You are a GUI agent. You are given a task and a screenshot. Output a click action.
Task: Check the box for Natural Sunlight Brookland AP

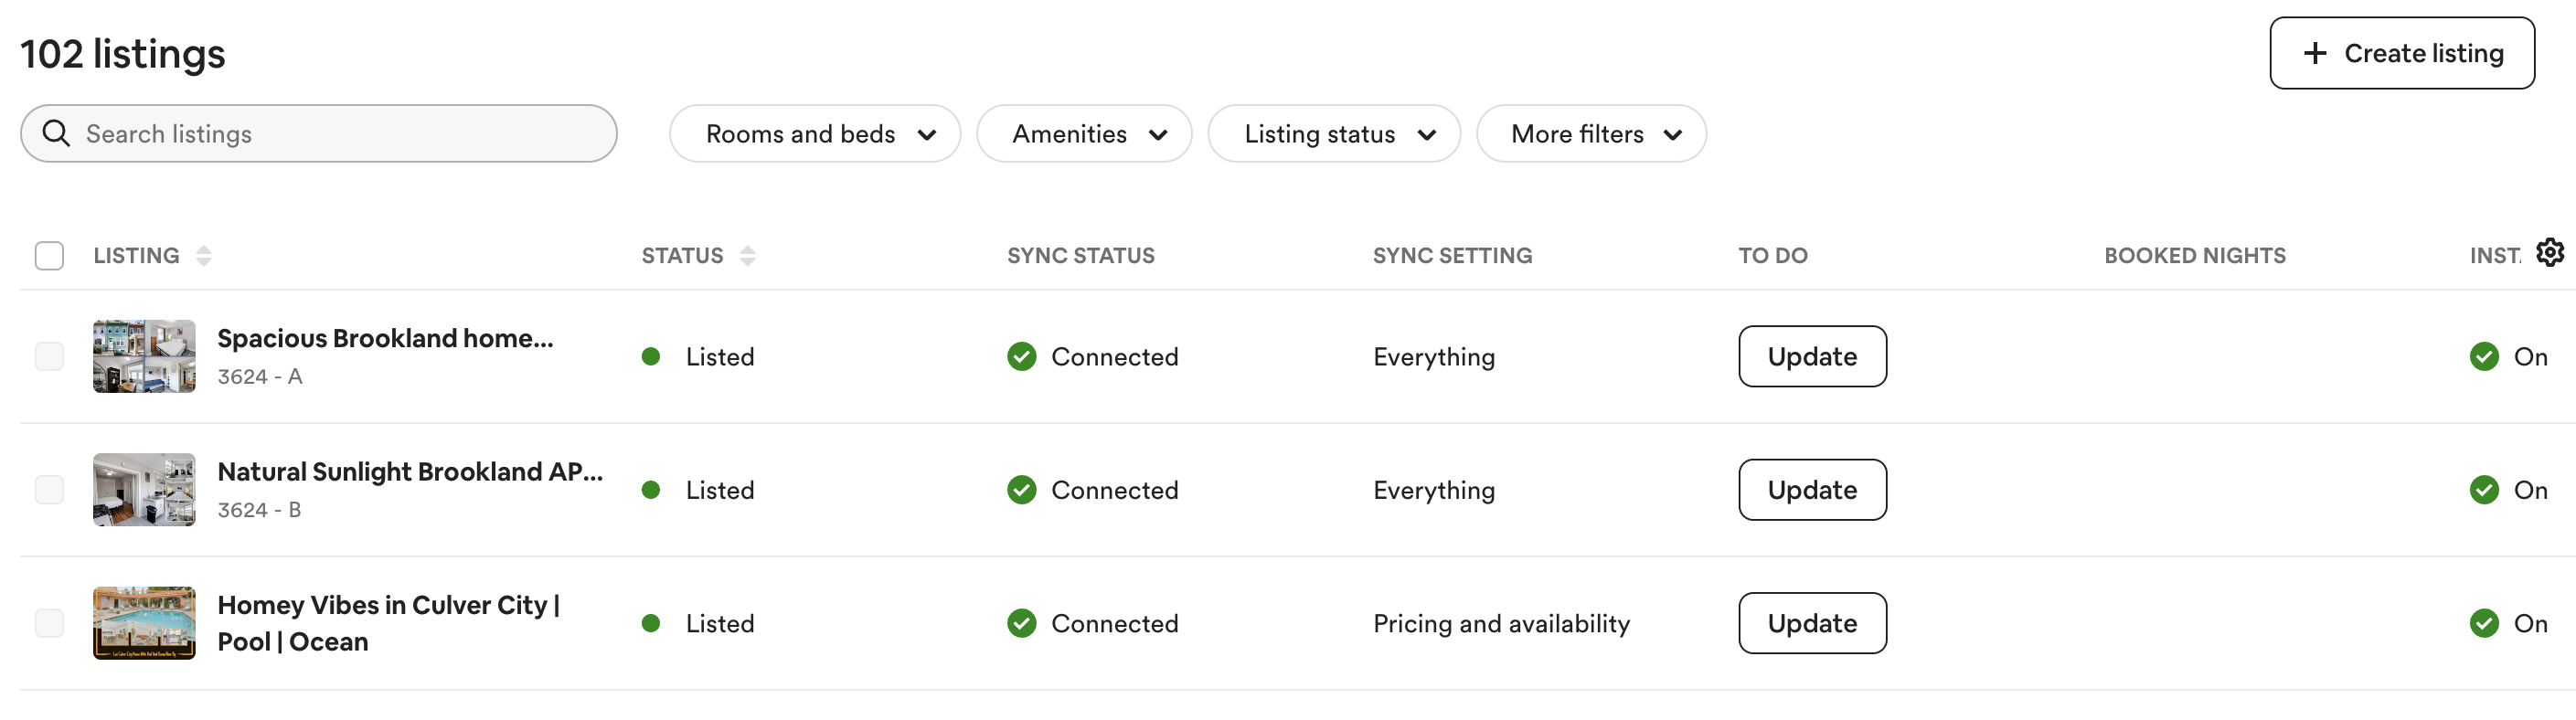(49, 489)
